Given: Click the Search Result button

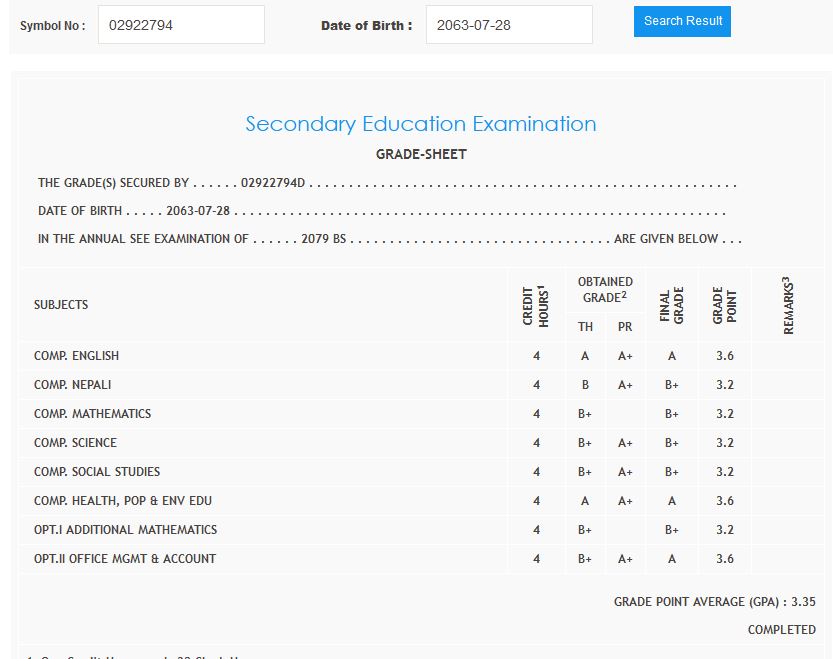Looking at the screenshot, I should click(x=682, y=21).
